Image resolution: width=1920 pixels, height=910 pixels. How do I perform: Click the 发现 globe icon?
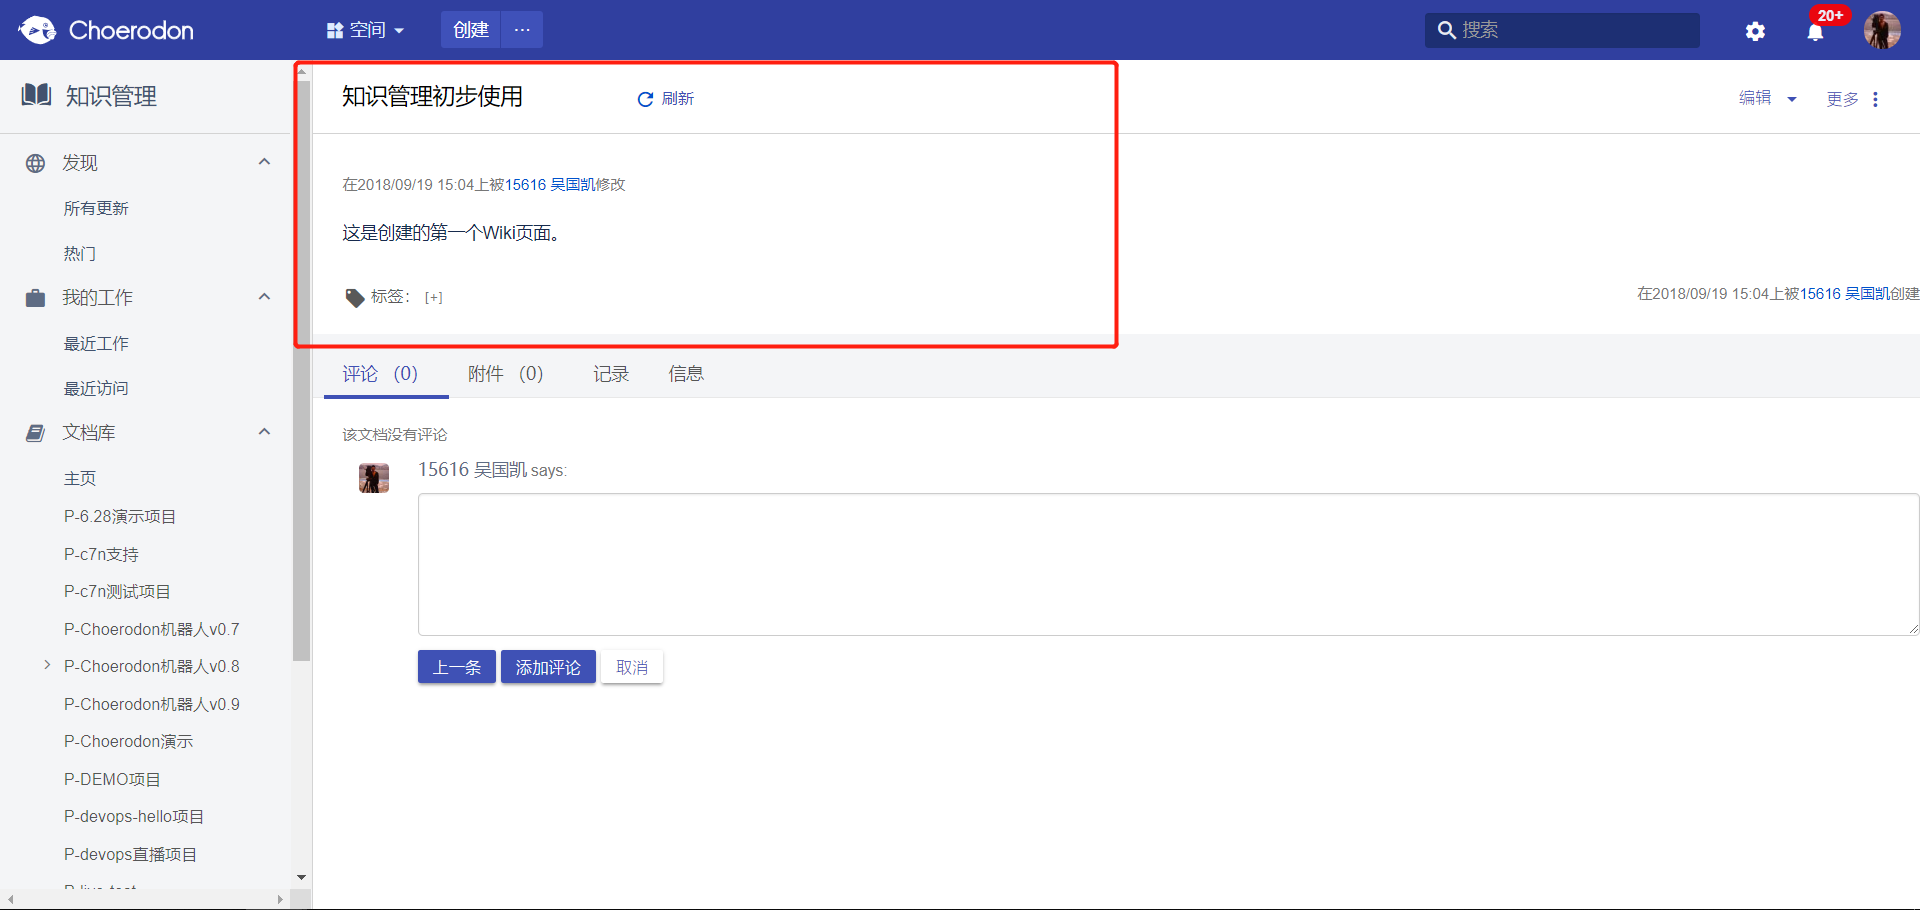[36, 163]
